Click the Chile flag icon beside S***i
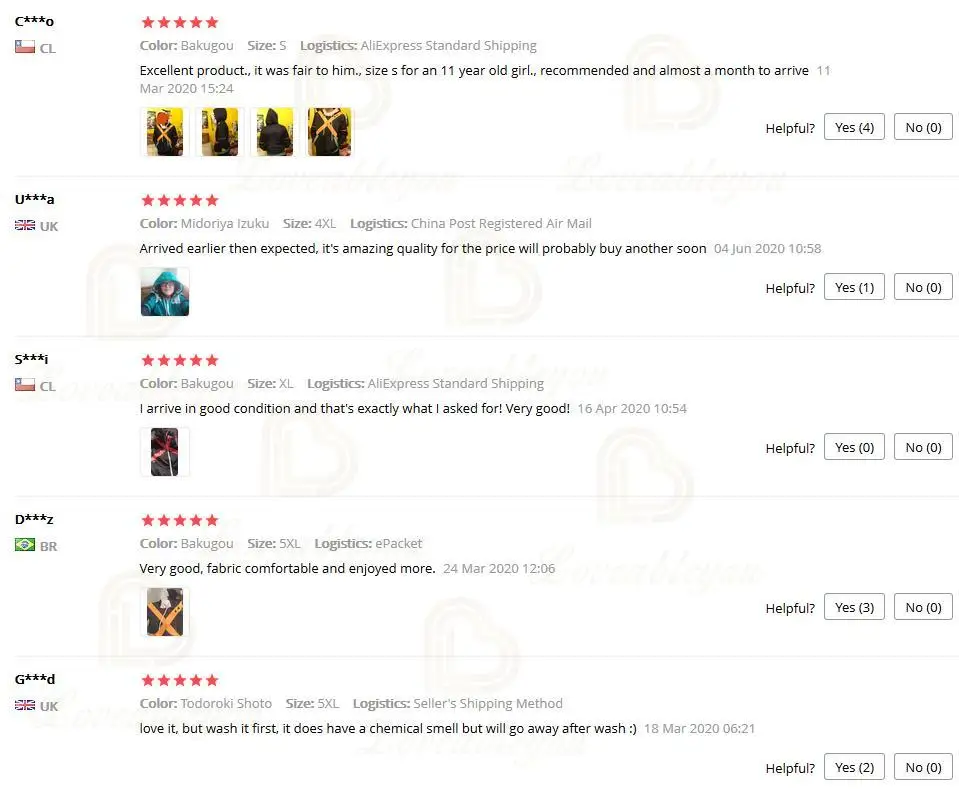 point(24,385)
